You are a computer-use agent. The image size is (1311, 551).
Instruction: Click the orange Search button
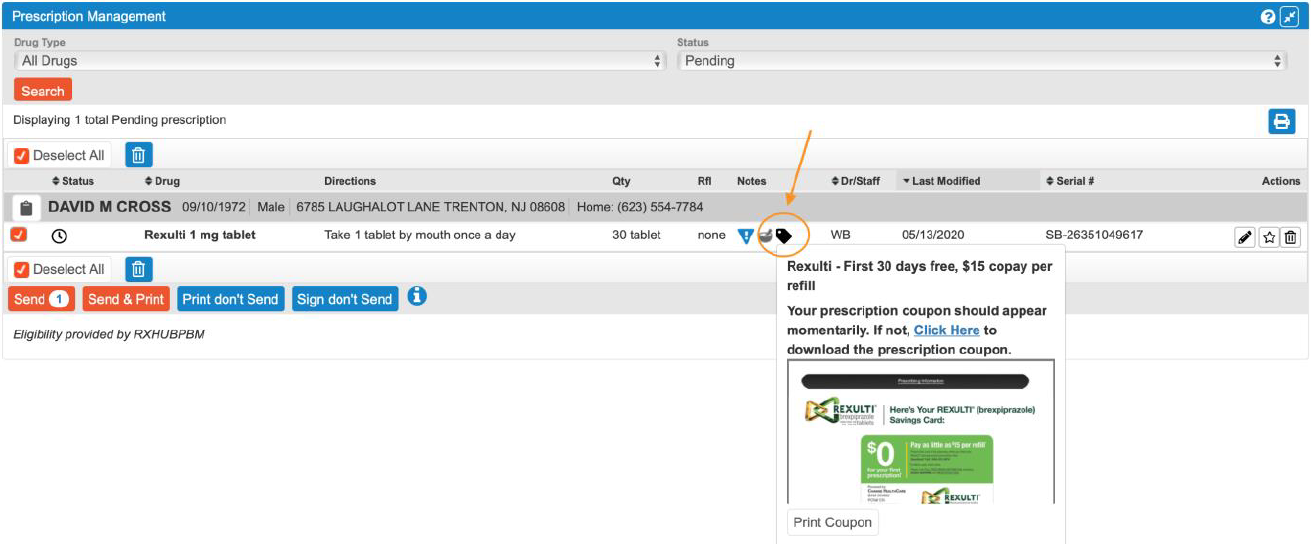pyautogui.click(x=43, y=91)
